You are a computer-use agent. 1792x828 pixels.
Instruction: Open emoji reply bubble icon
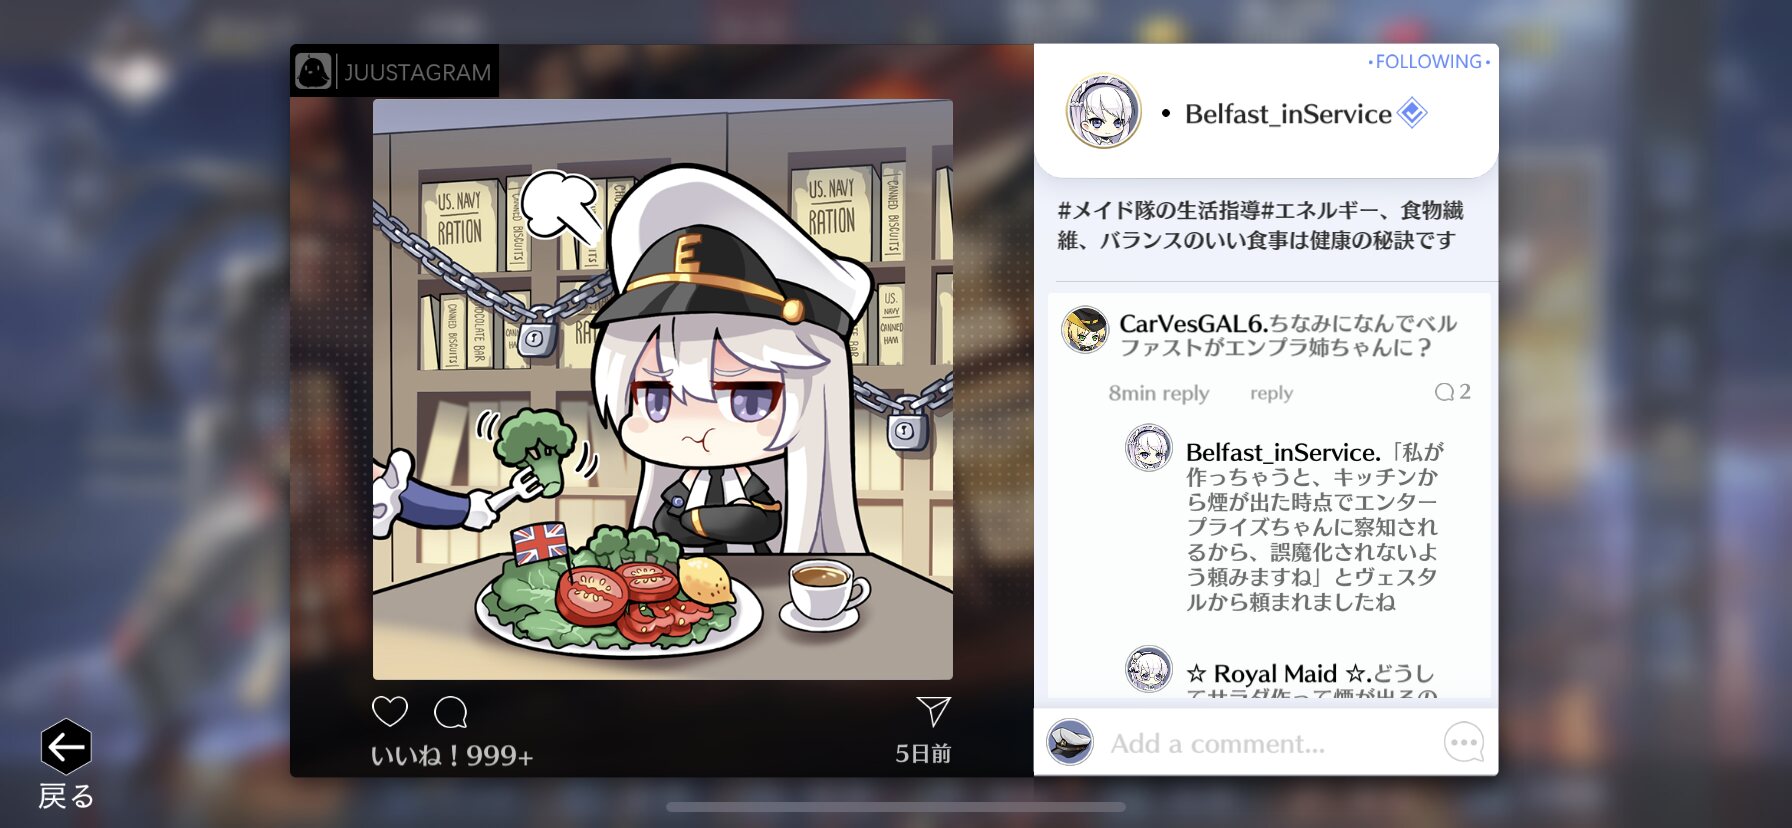pos(1464,743)
